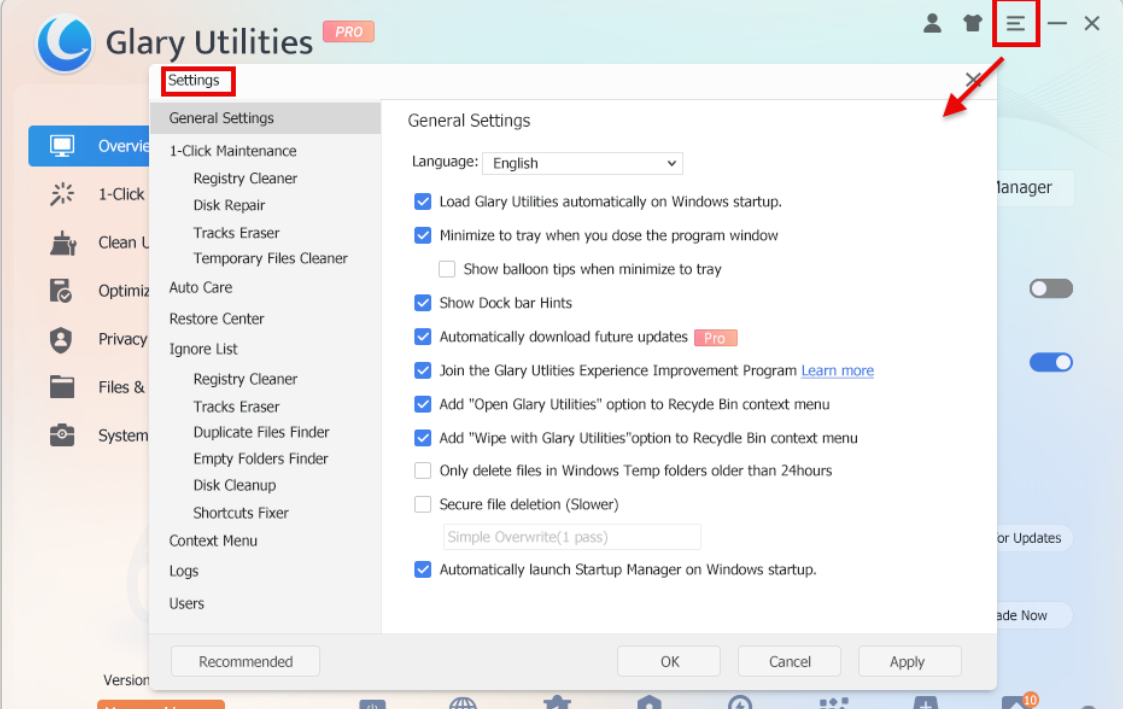
Task: Open the Learn more link
Action: pyautogui.click(x=837, y=370)
